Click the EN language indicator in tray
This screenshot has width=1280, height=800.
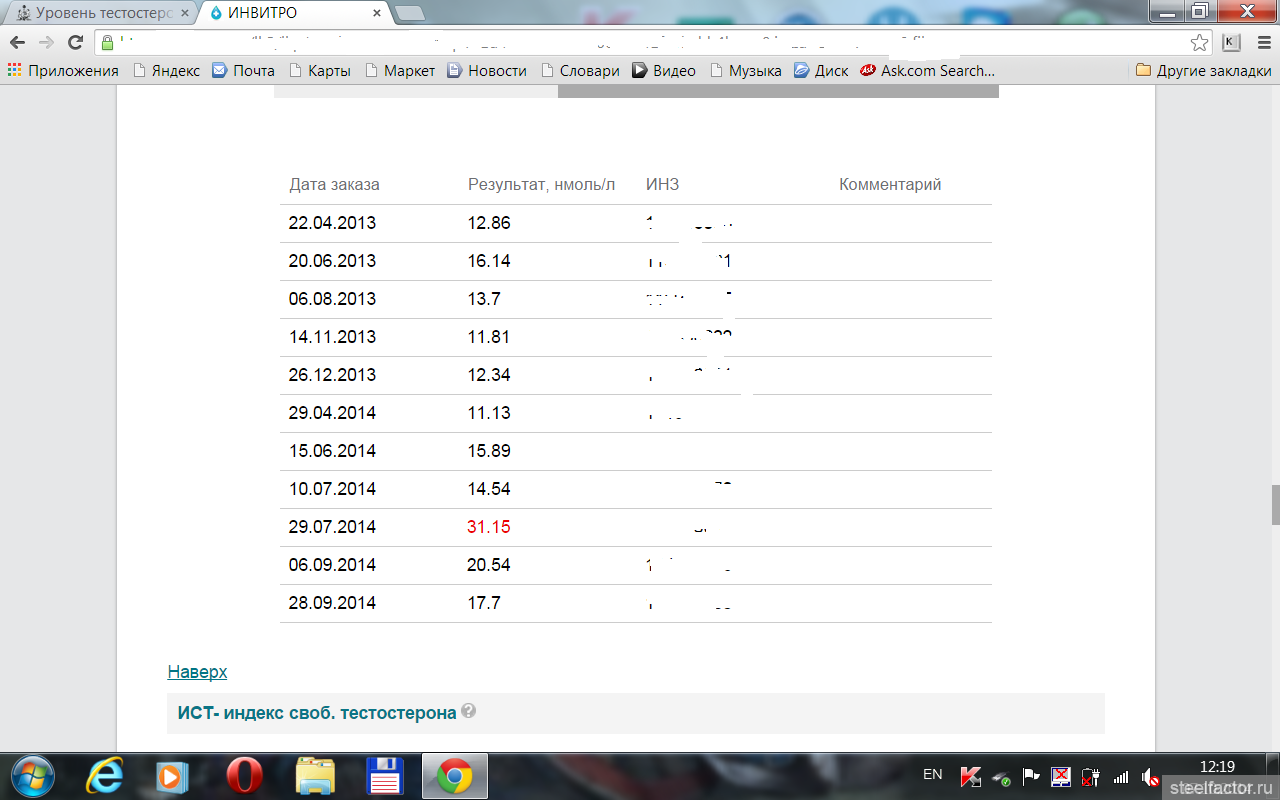pos(932,774)
